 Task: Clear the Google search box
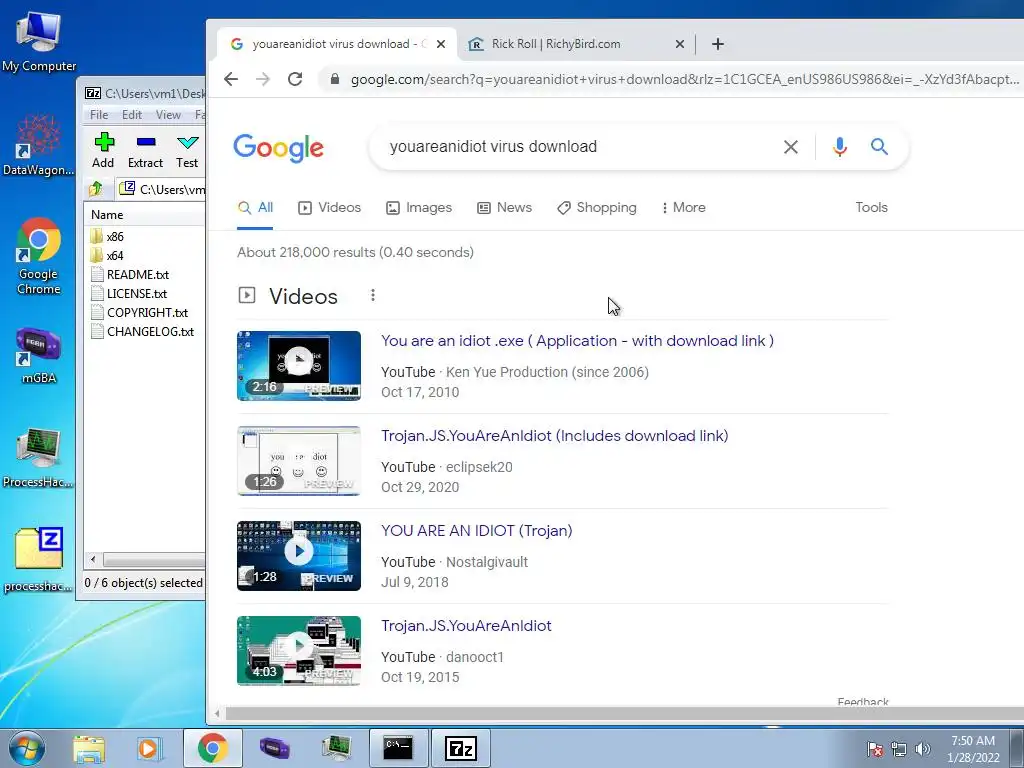point(790,147)
